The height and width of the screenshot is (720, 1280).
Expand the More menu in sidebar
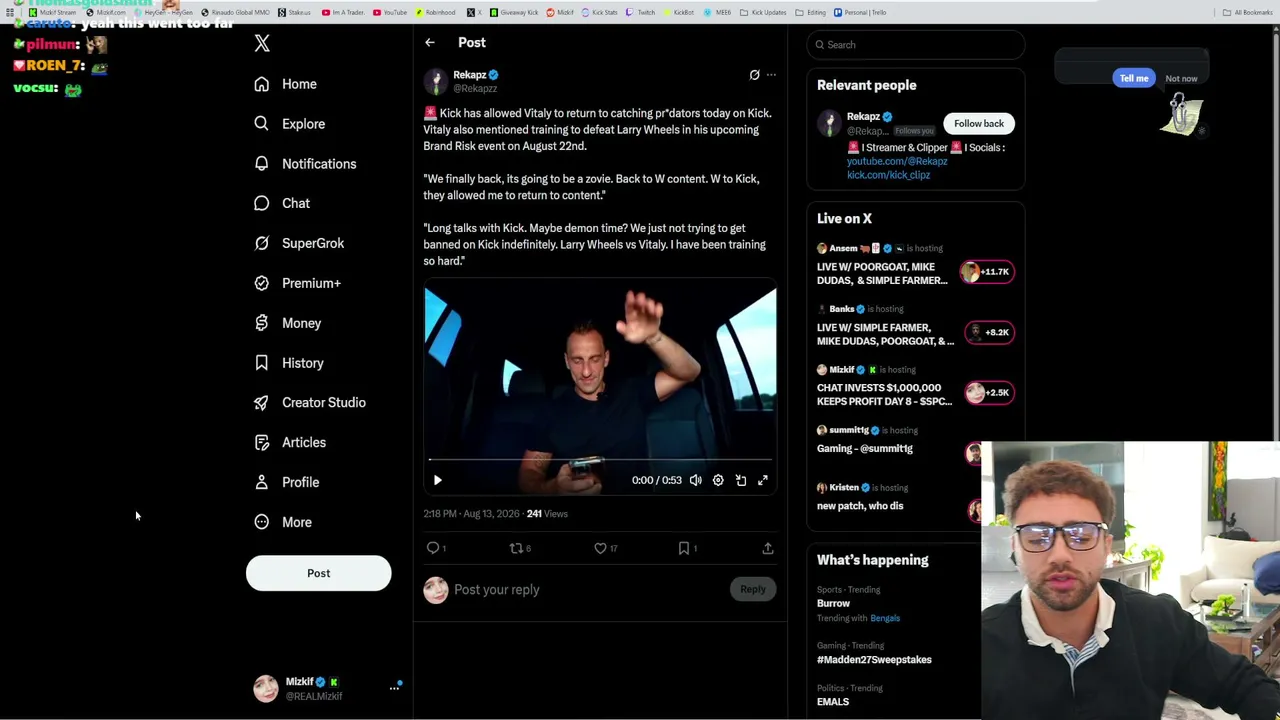[283, 522]
